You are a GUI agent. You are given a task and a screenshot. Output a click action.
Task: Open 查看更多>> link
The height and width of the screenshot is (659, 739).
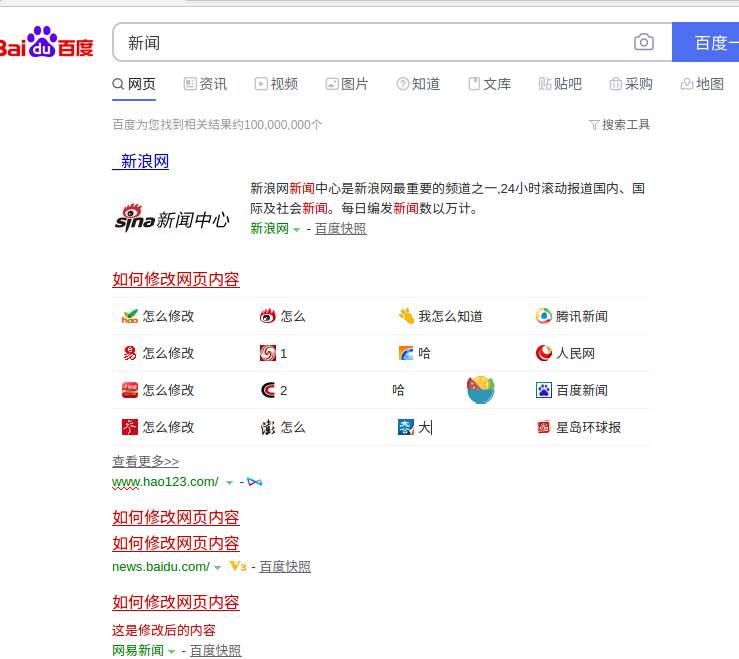point(145,461)
